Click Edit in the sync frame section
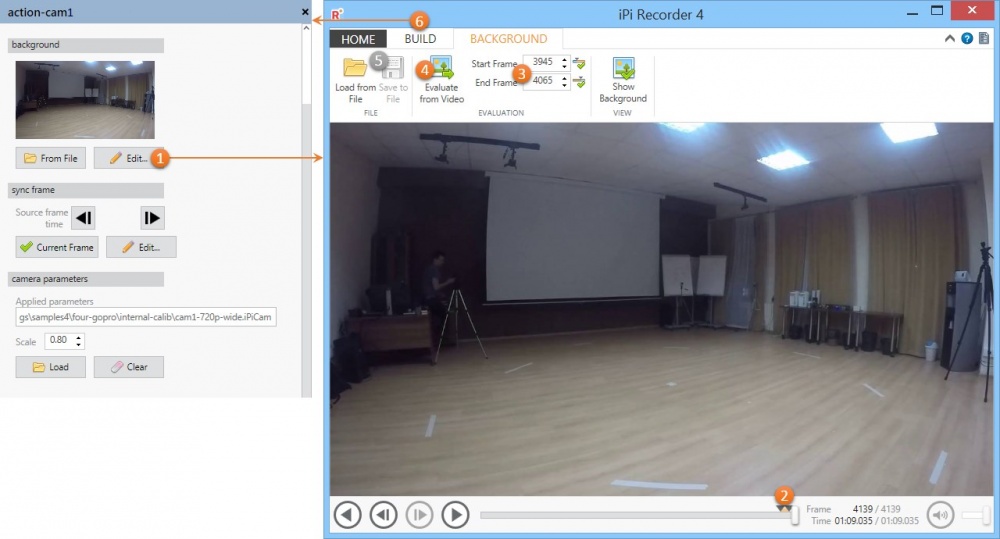Image resolution: width=1000 pixels, height=539 pixels. coord(141,247)
